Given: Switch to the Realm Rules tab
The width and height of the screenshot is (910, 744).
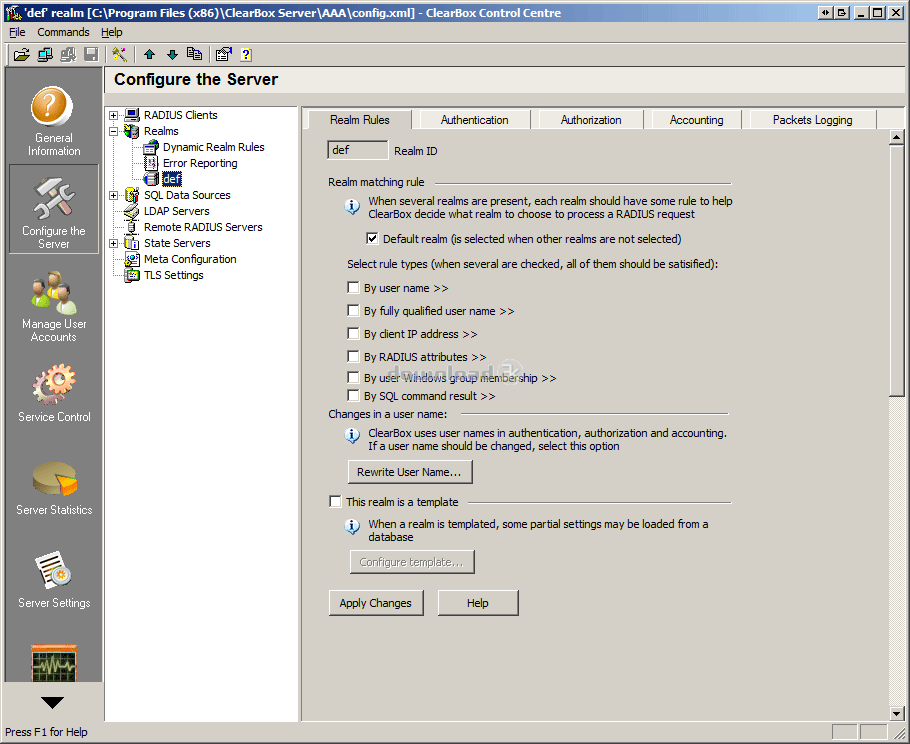Looking at the screenshot, I should click(x=360, y=120).
